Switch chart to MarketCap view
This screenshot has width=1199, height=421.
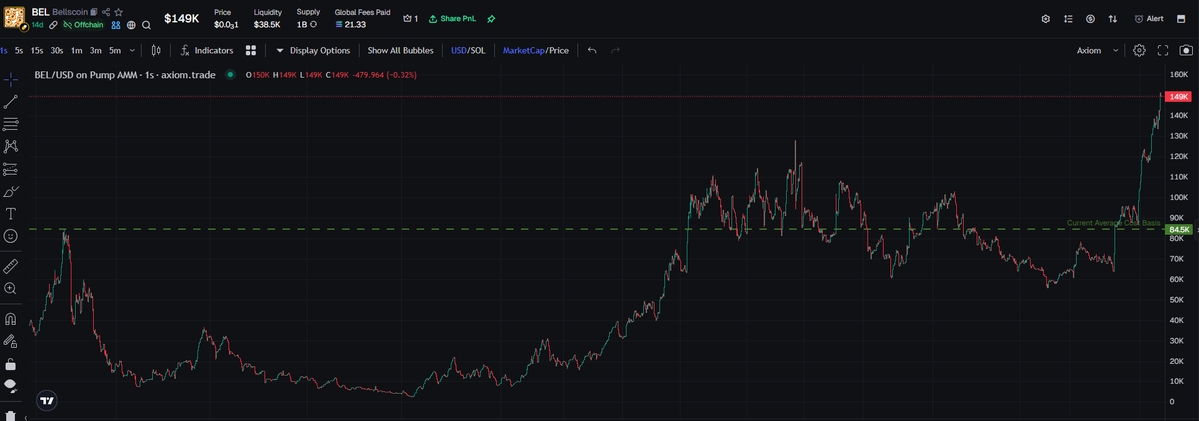click(x=524, y=50)
